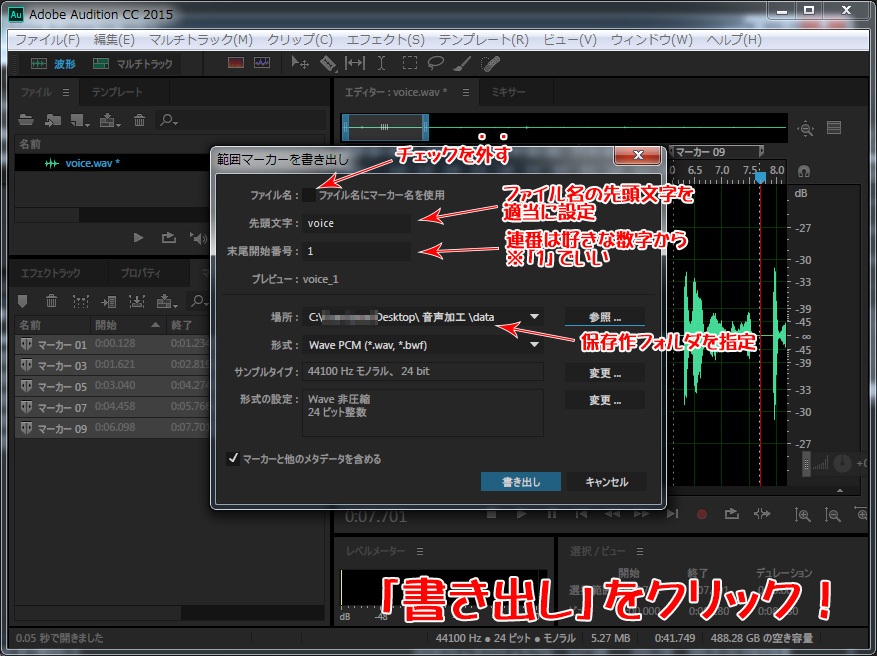877x656 pixels.
Task: Add a cue marker in Markers panel
Action: click(23, 301)
